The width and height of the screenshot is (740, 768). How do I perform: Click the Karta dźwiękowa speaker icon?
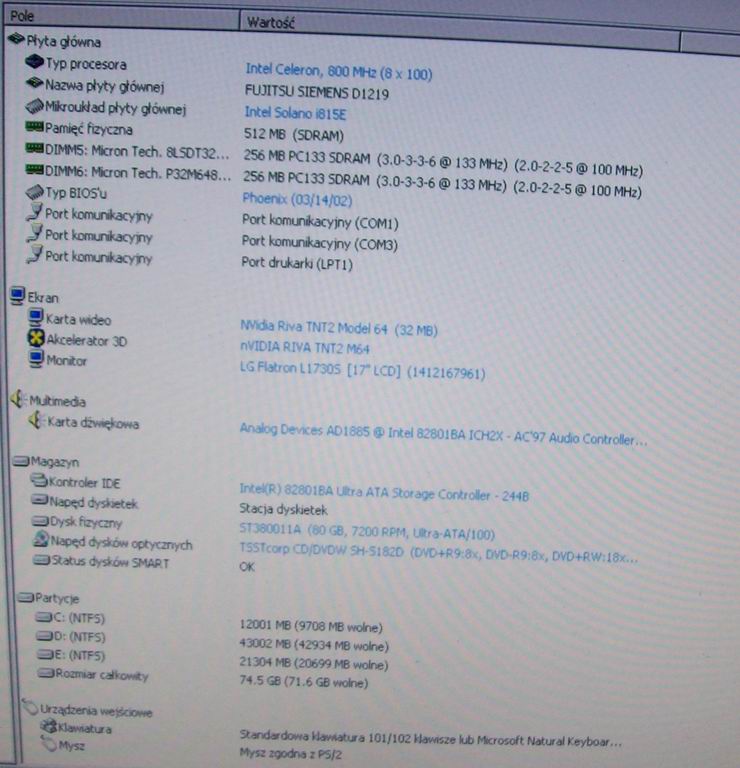coord(35,420)
